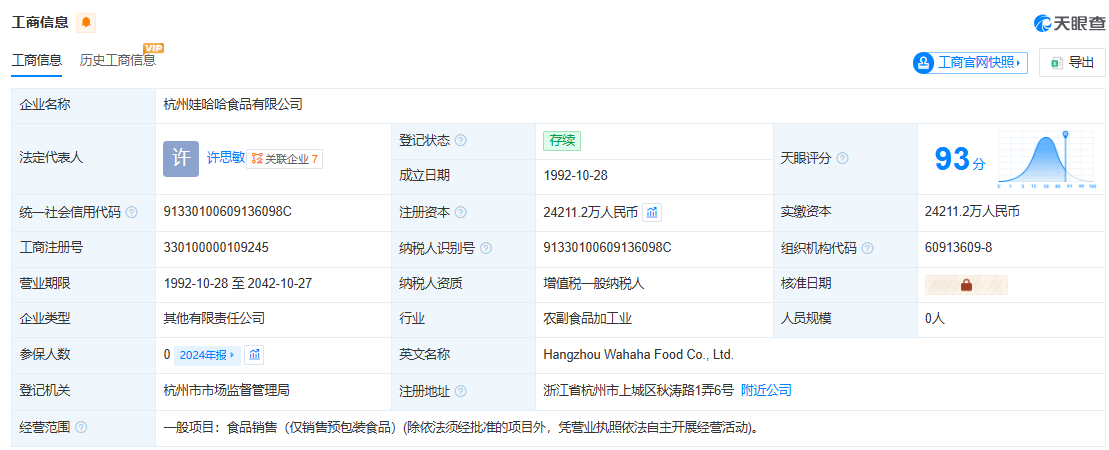The height and width of the screenshot is (450, 1109).
Task: Click the 实缴资本 value 24211.2万人民币
Action: point(972,212)
